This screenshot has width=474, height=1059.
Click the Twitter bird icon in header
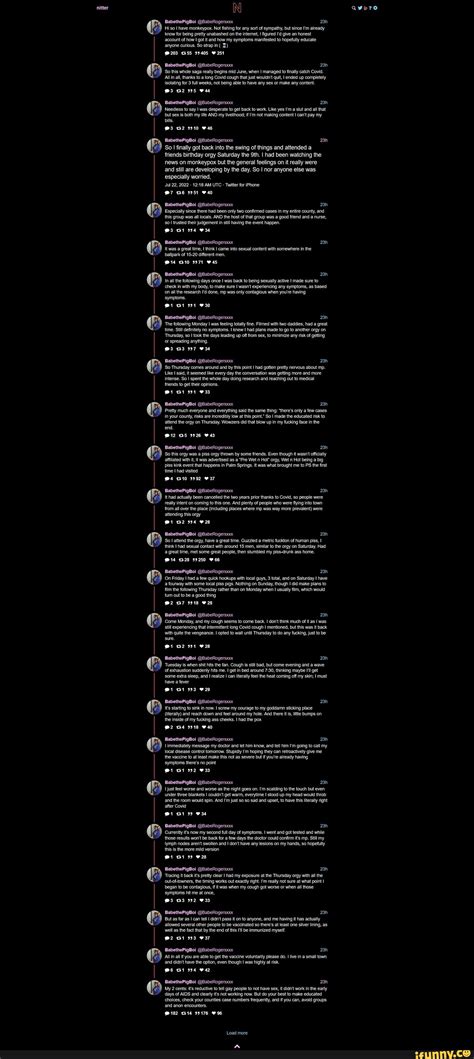(x=360, y=8)
